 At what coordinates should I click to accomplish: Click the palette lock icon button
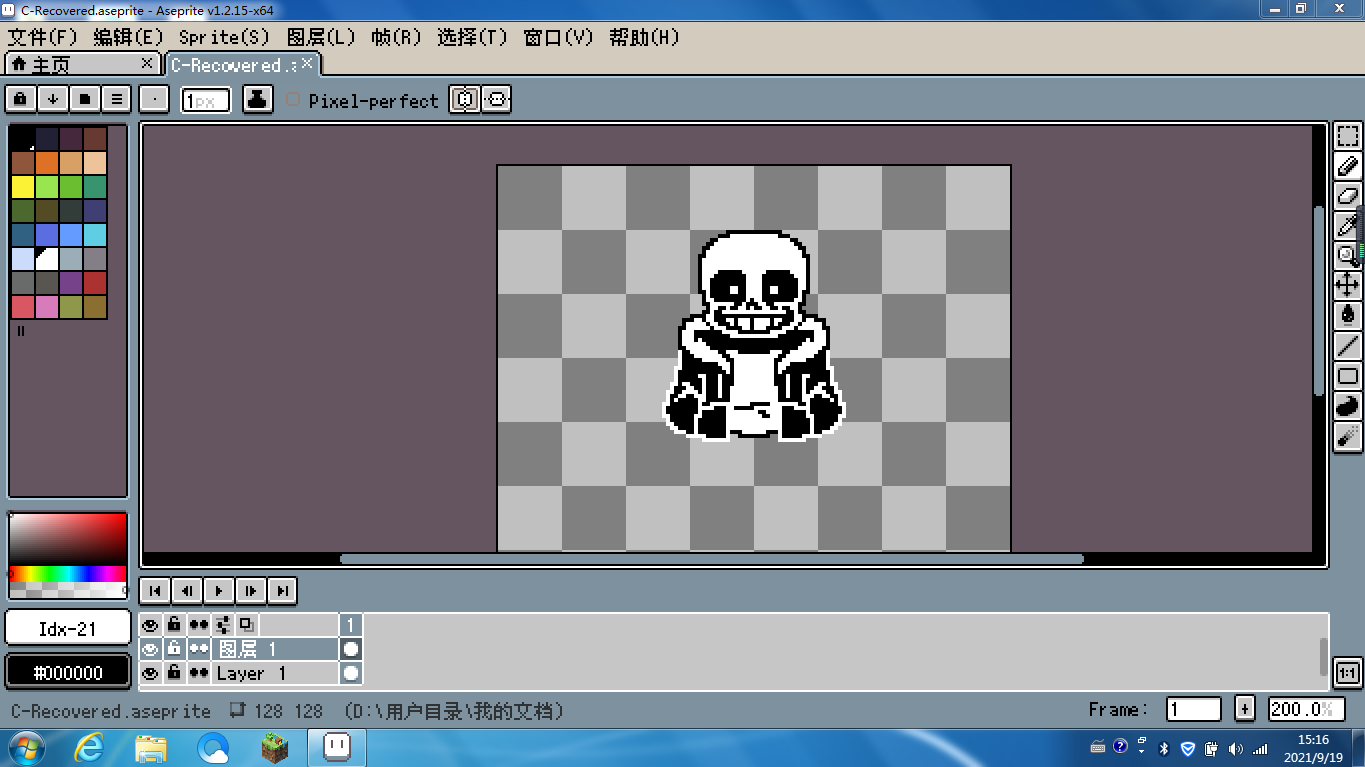21,99
